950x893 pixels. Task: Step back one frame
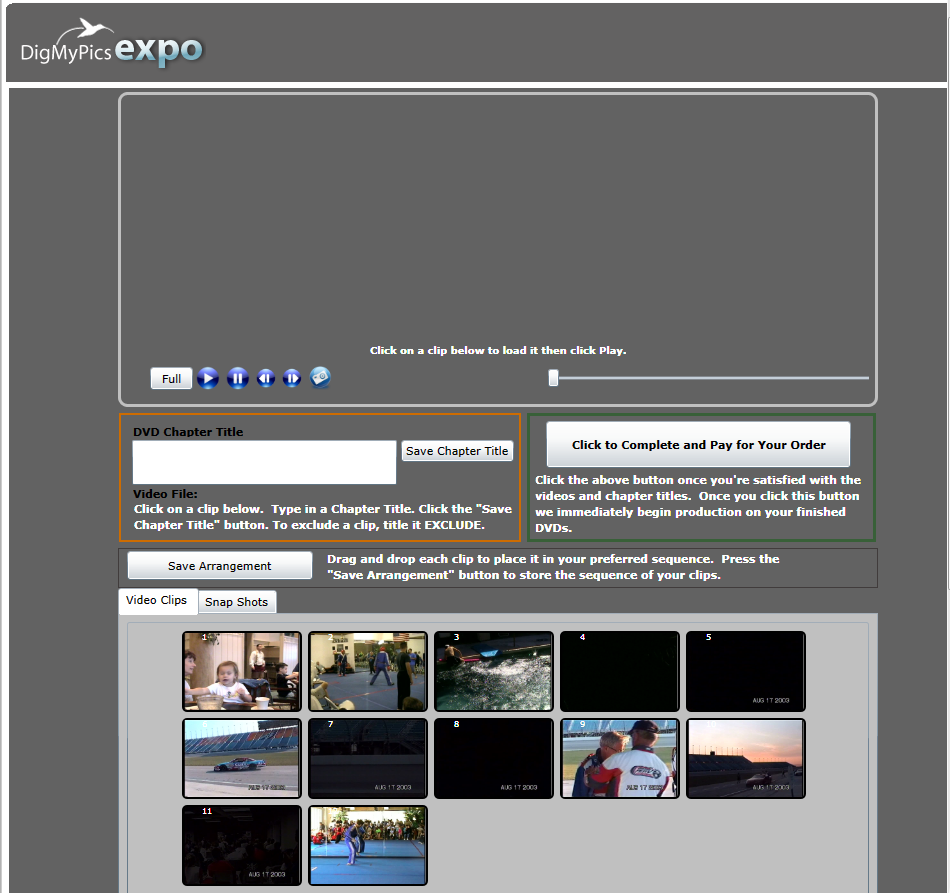265,378
